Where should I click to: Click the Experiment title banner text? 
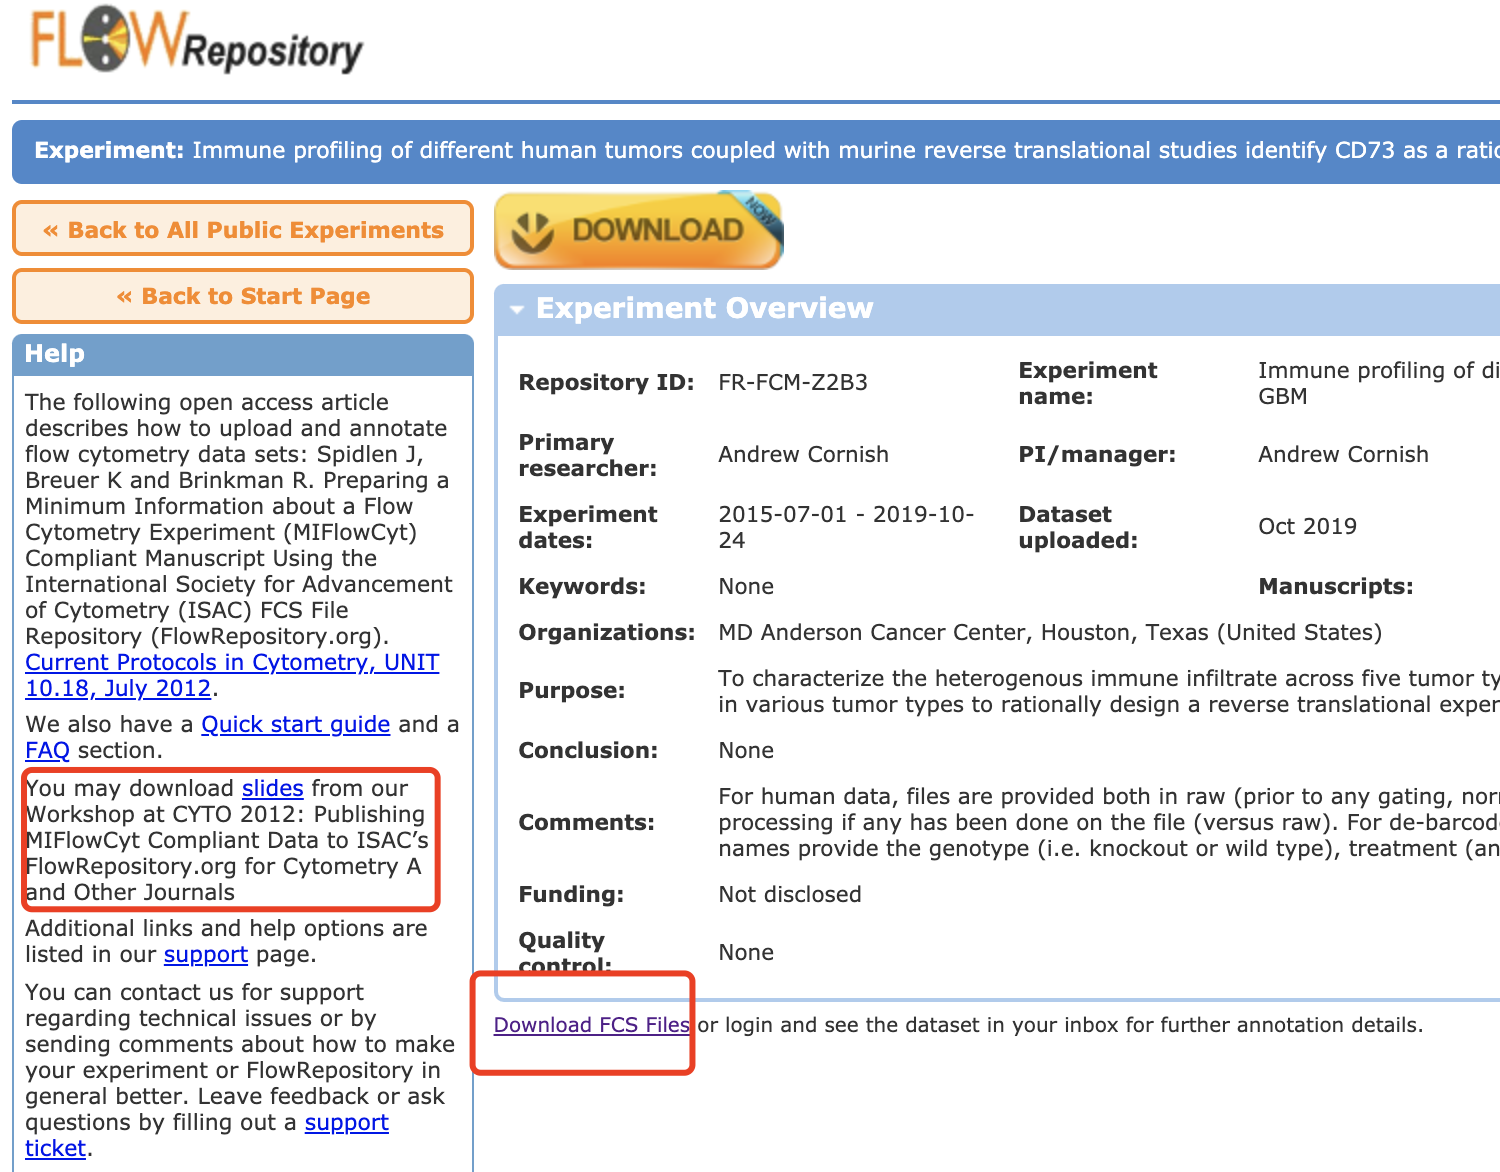point(766,150)
